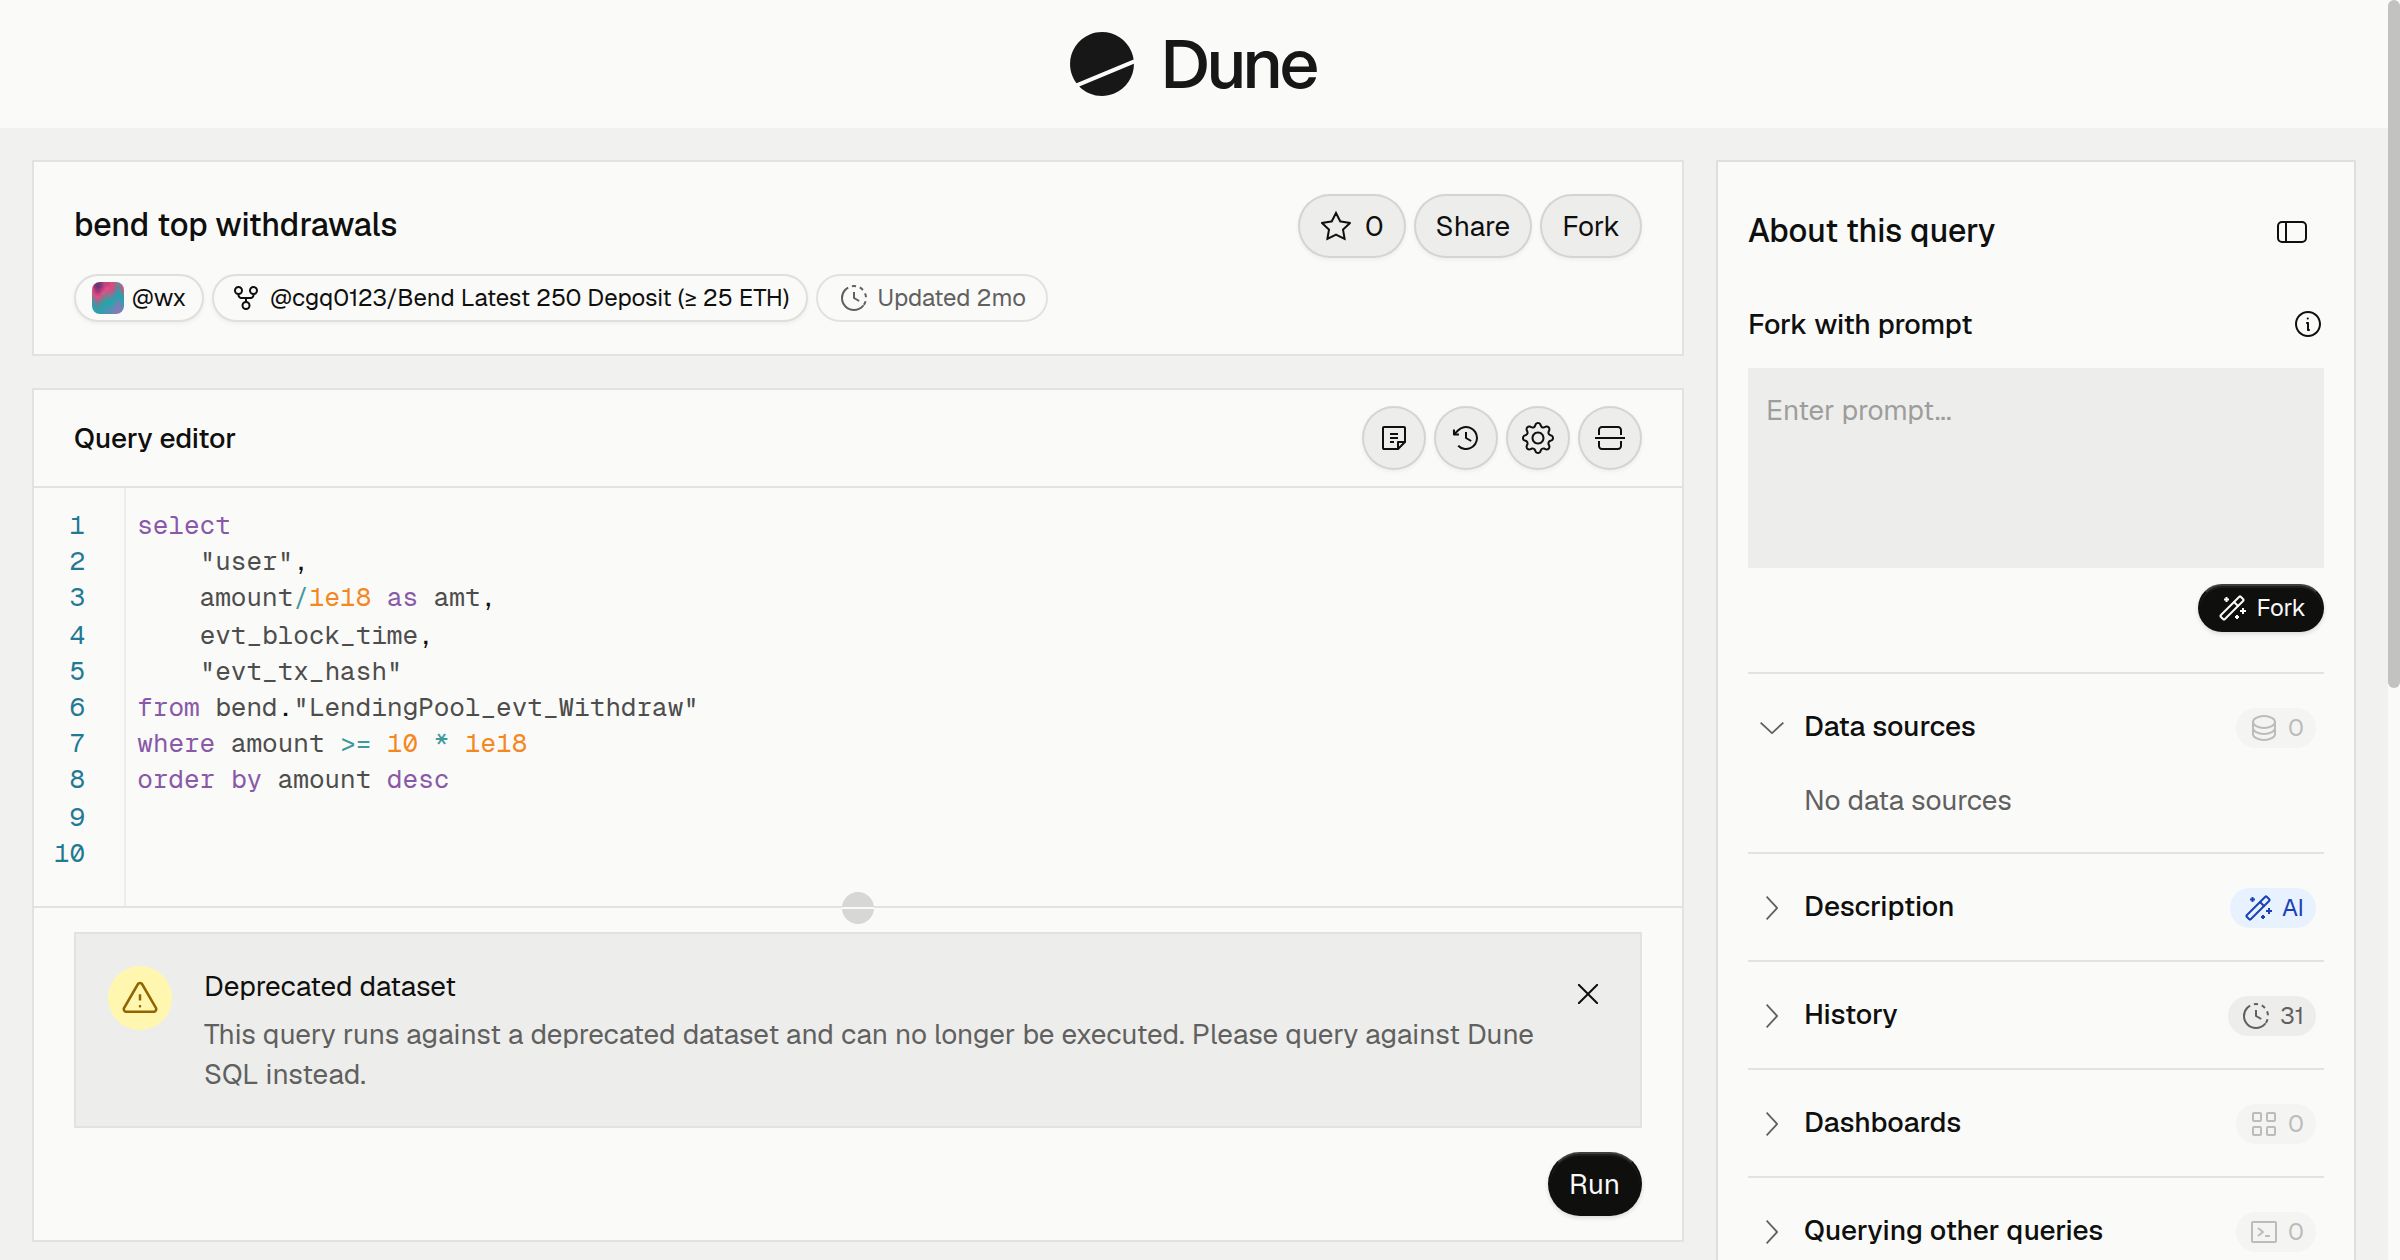Click the editor layout toggle icon
Screen dimensions: 2400x1260
click(1609, 438)
